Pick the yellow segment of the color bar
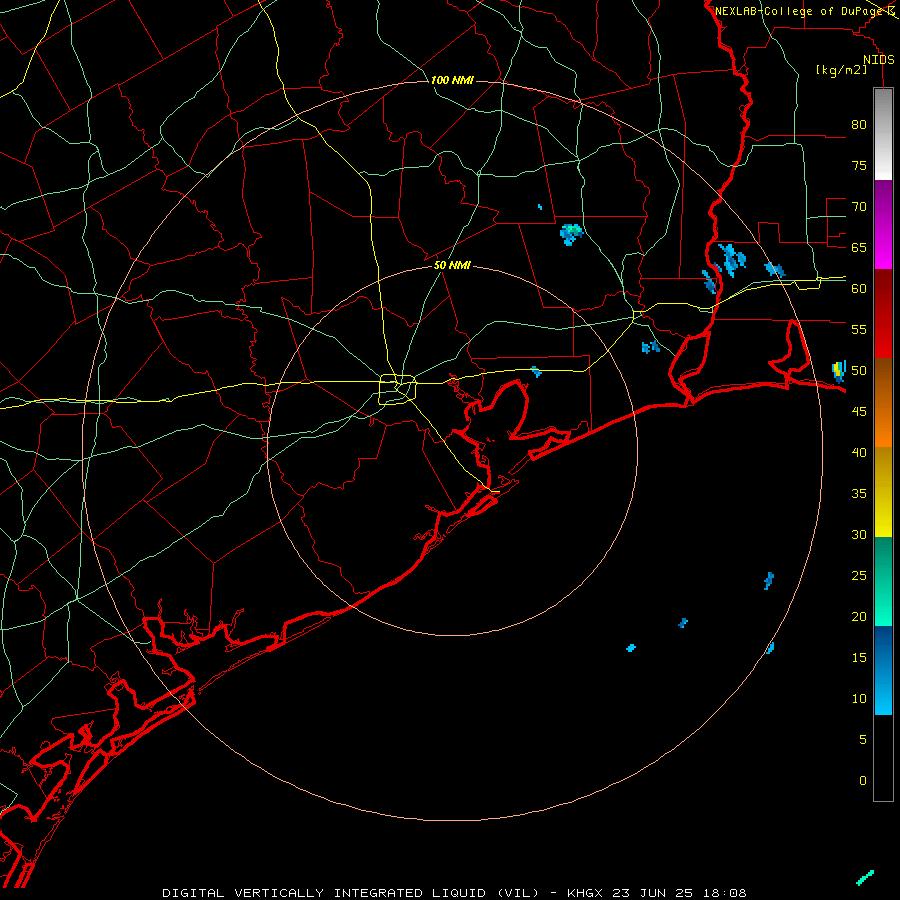 point(883,492)
